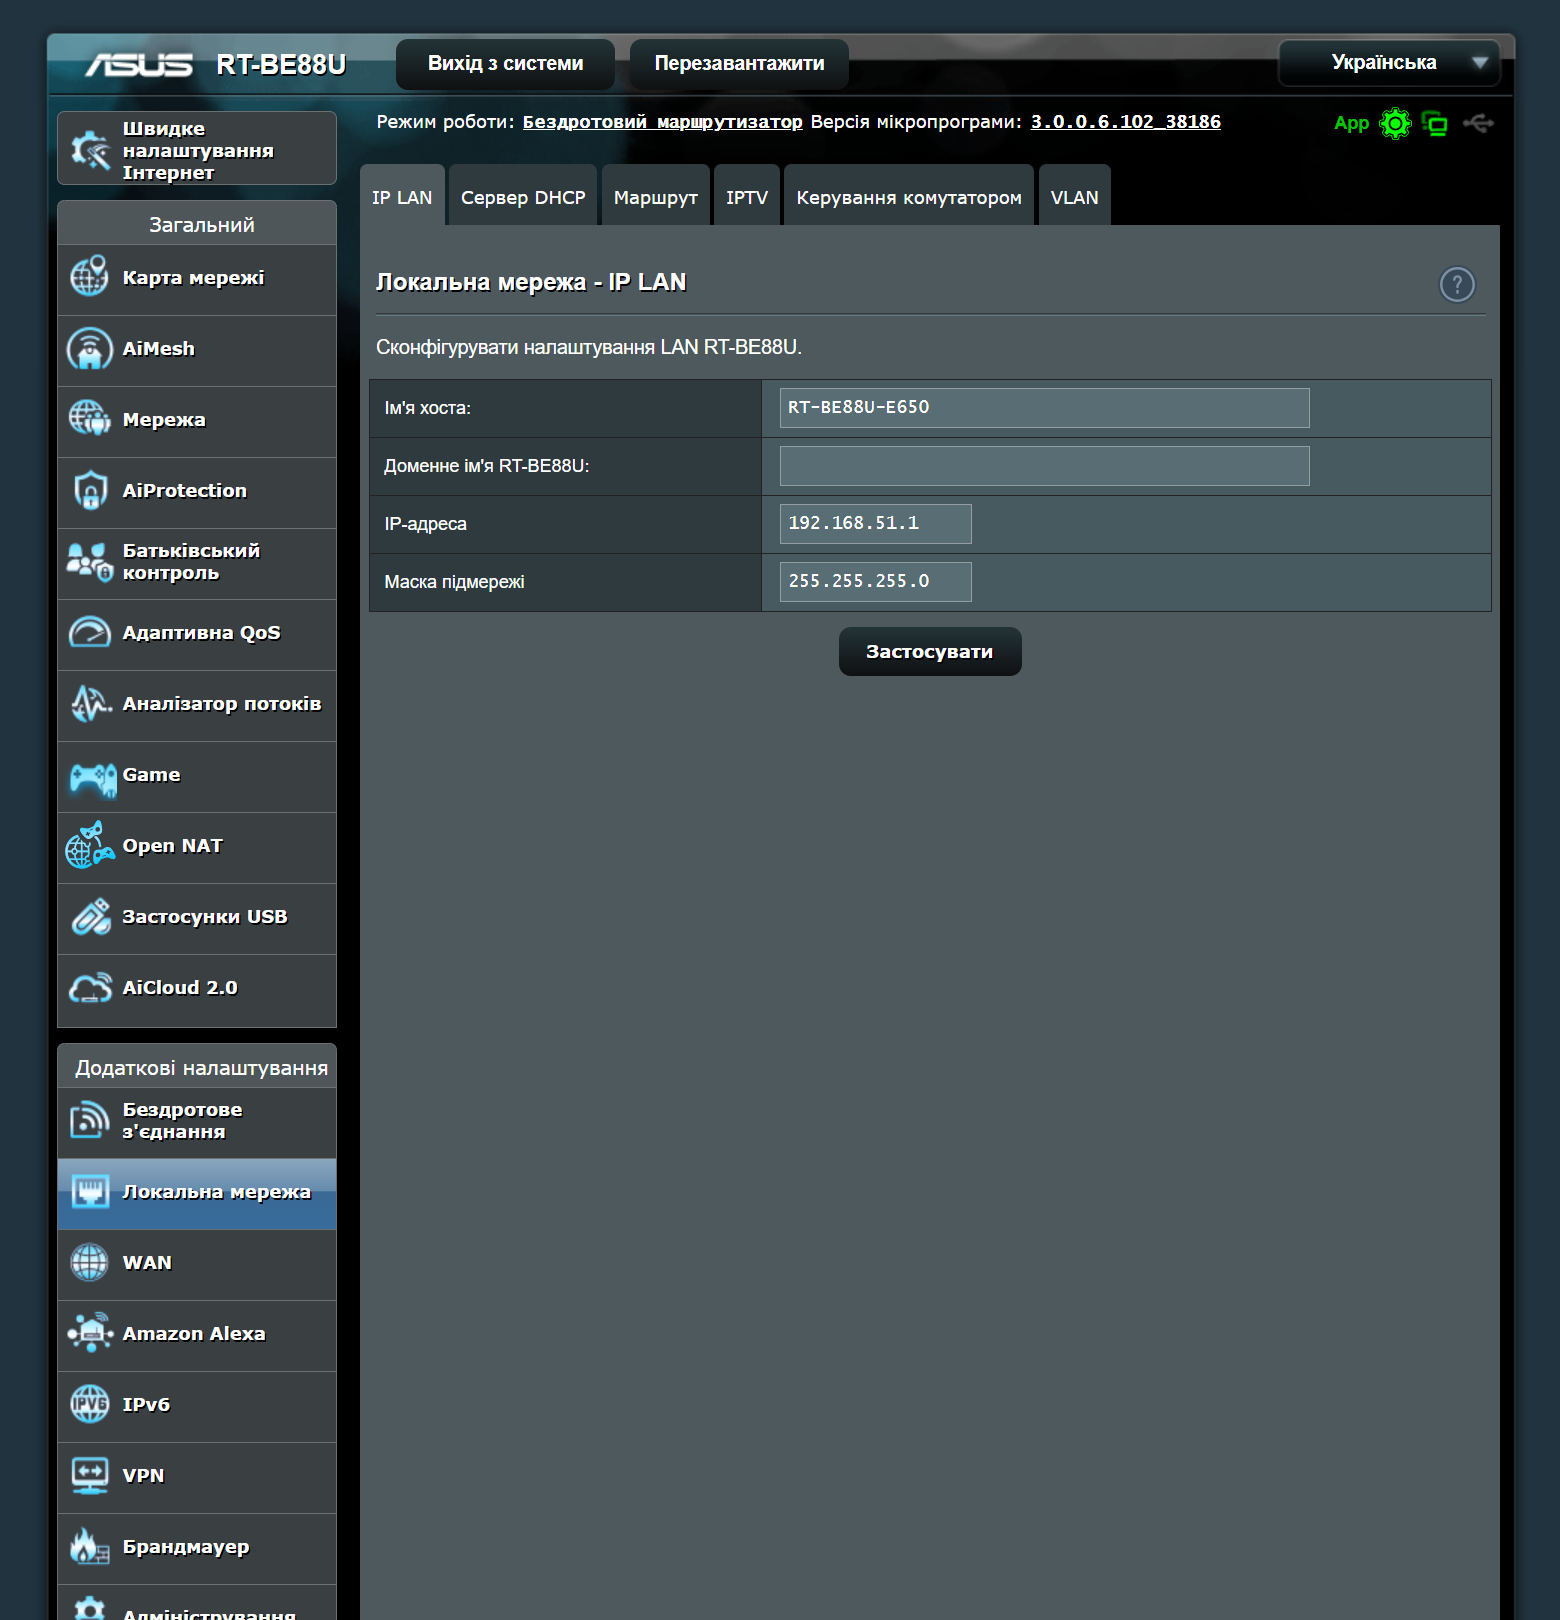Click the Локальна мережа - IP LAN heading
1560x1620 pixels.
tap(531, 282)
